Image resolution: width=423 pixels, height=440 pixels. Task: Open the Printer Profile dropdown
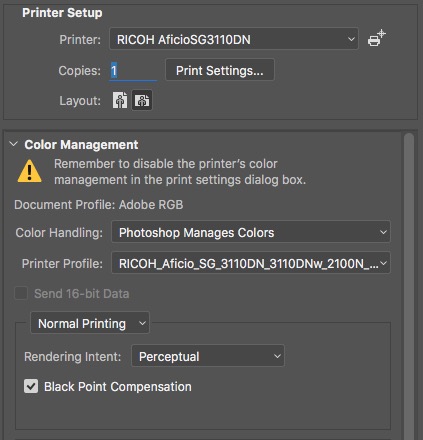tap(251, 263)
